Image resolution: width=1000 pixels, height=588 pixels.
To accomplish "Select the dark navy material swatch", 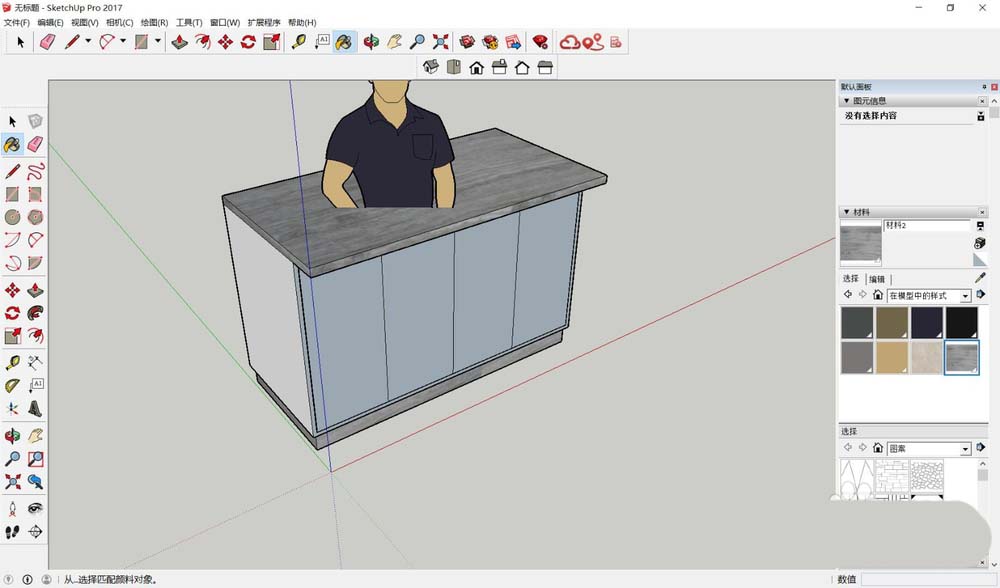I will point(927,323).
